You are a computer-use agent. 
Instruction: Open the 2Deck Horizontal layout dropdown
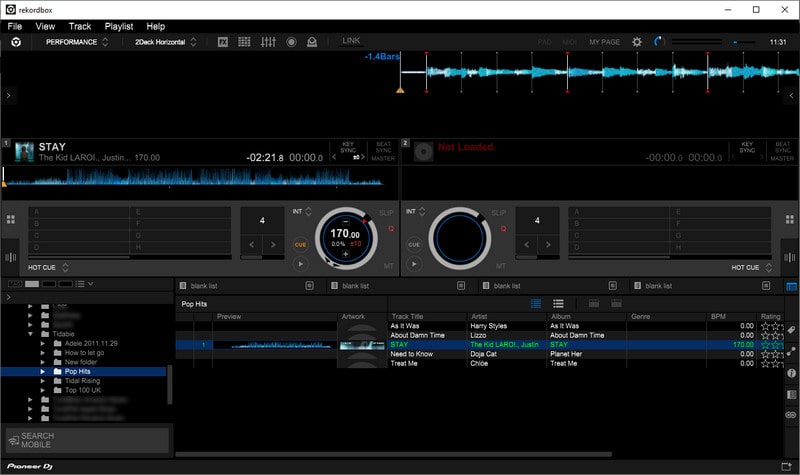(x=165, y=42)
